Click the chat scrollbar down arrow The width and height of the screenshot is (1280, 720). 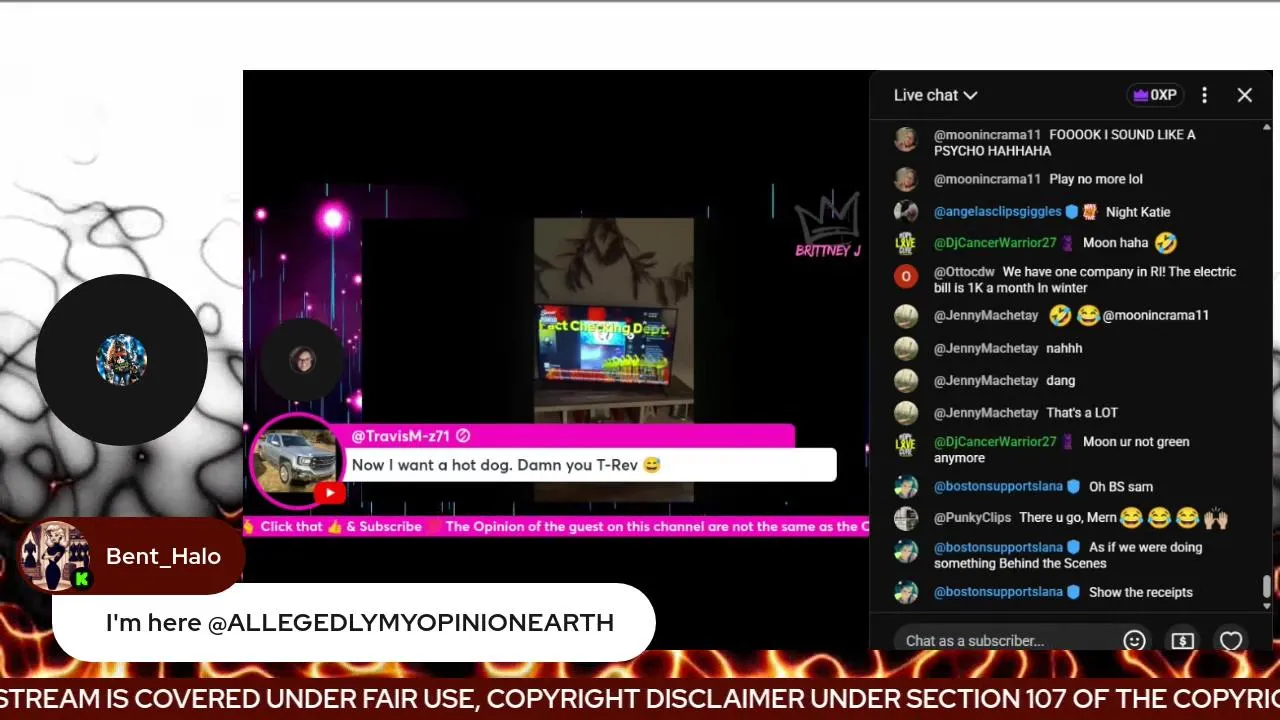[1267, 606]
